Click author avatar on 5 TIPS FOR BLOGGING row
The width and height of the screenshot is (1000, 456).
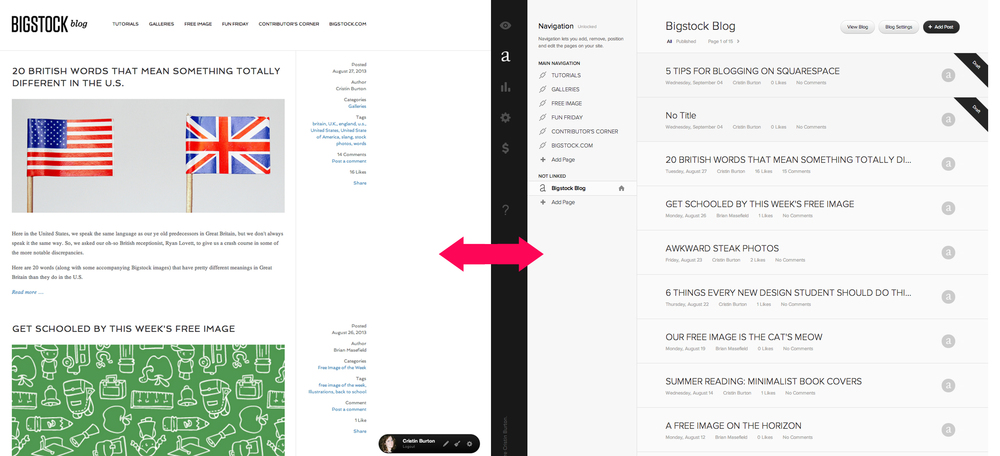[948, 75]
